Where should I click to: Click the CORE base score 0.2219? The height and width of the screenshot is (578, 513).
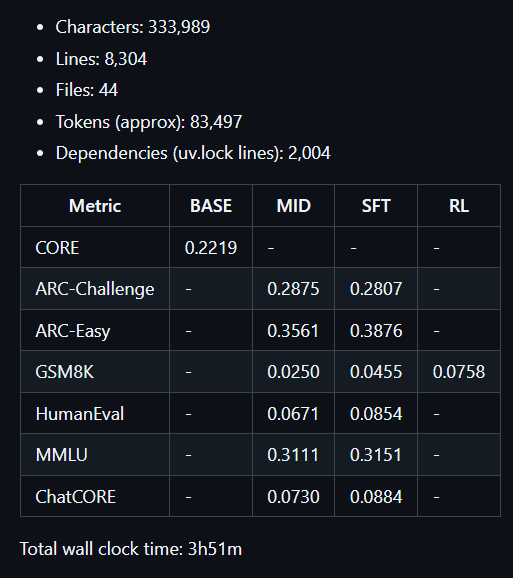[x=211, y=247]
